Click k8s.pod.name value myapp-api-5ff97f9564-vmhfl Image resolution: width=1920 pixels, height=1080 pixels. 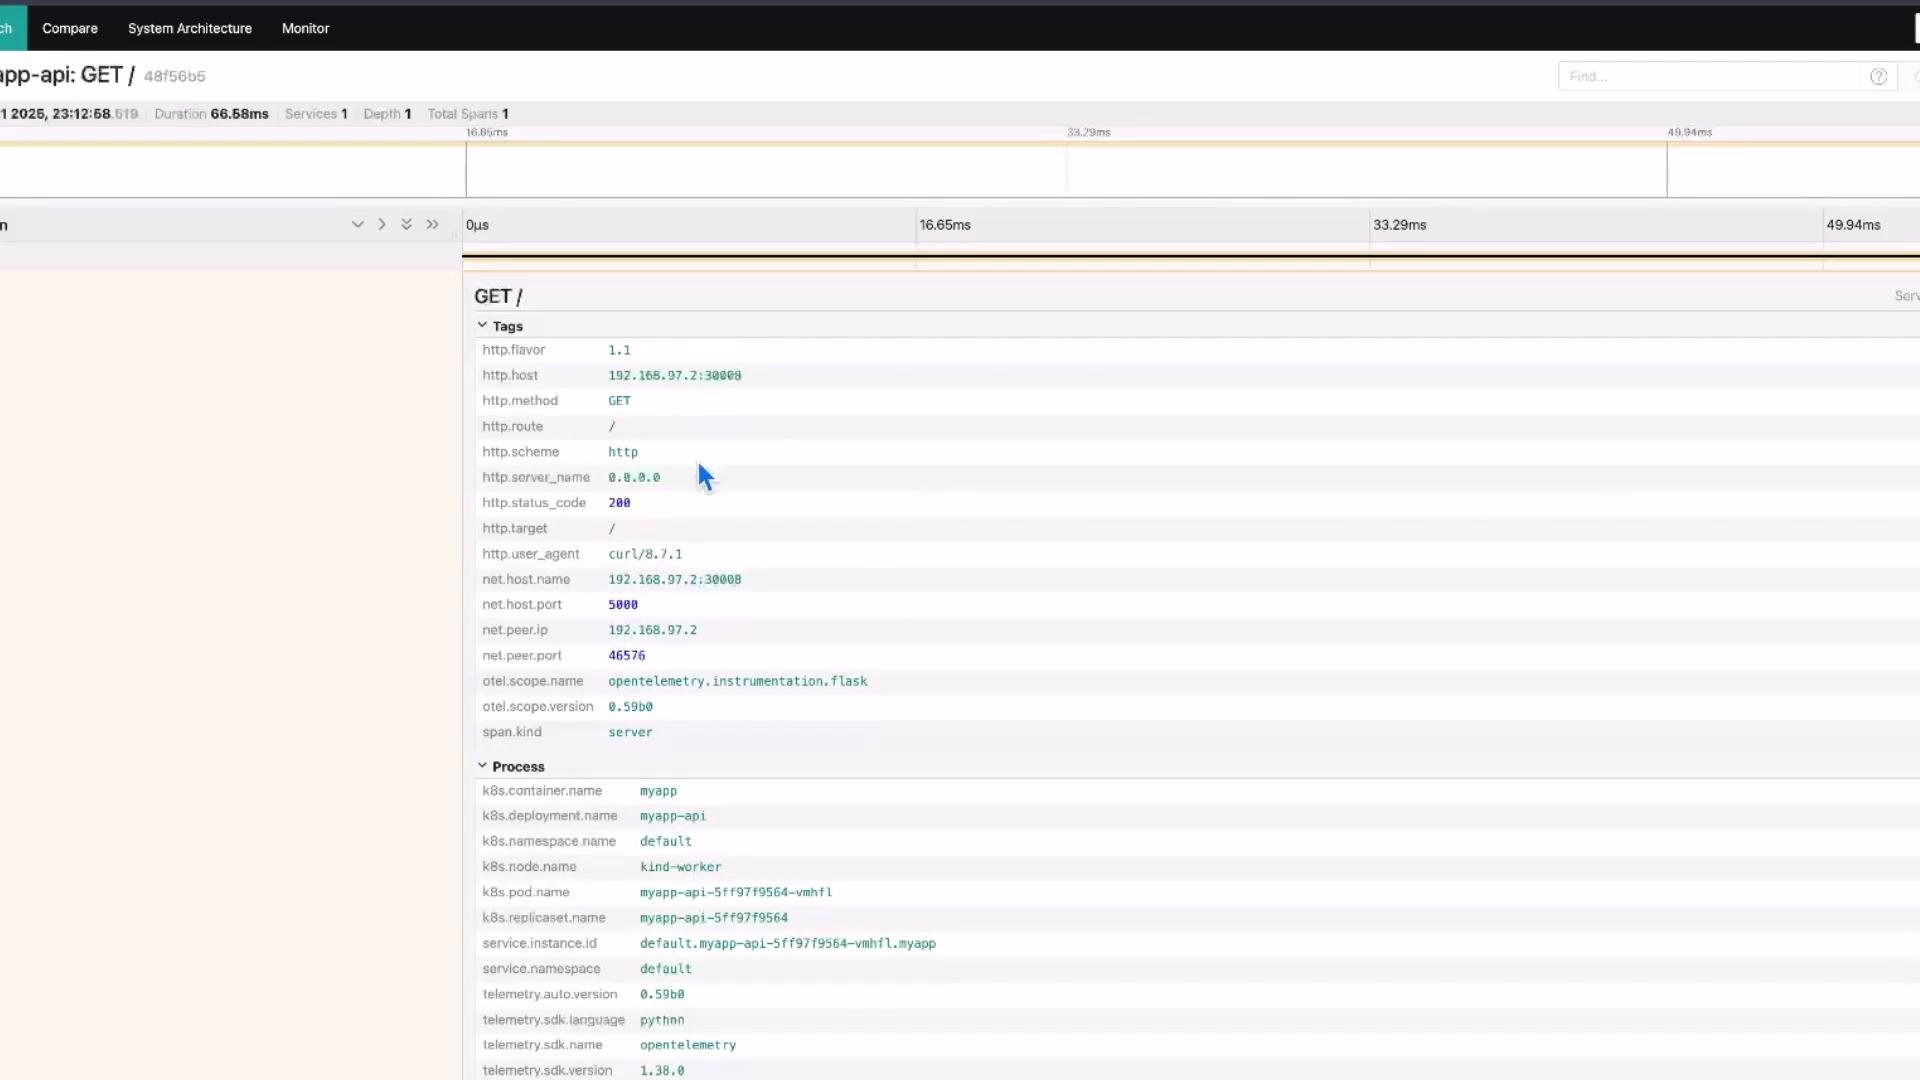tap(736, 892)
